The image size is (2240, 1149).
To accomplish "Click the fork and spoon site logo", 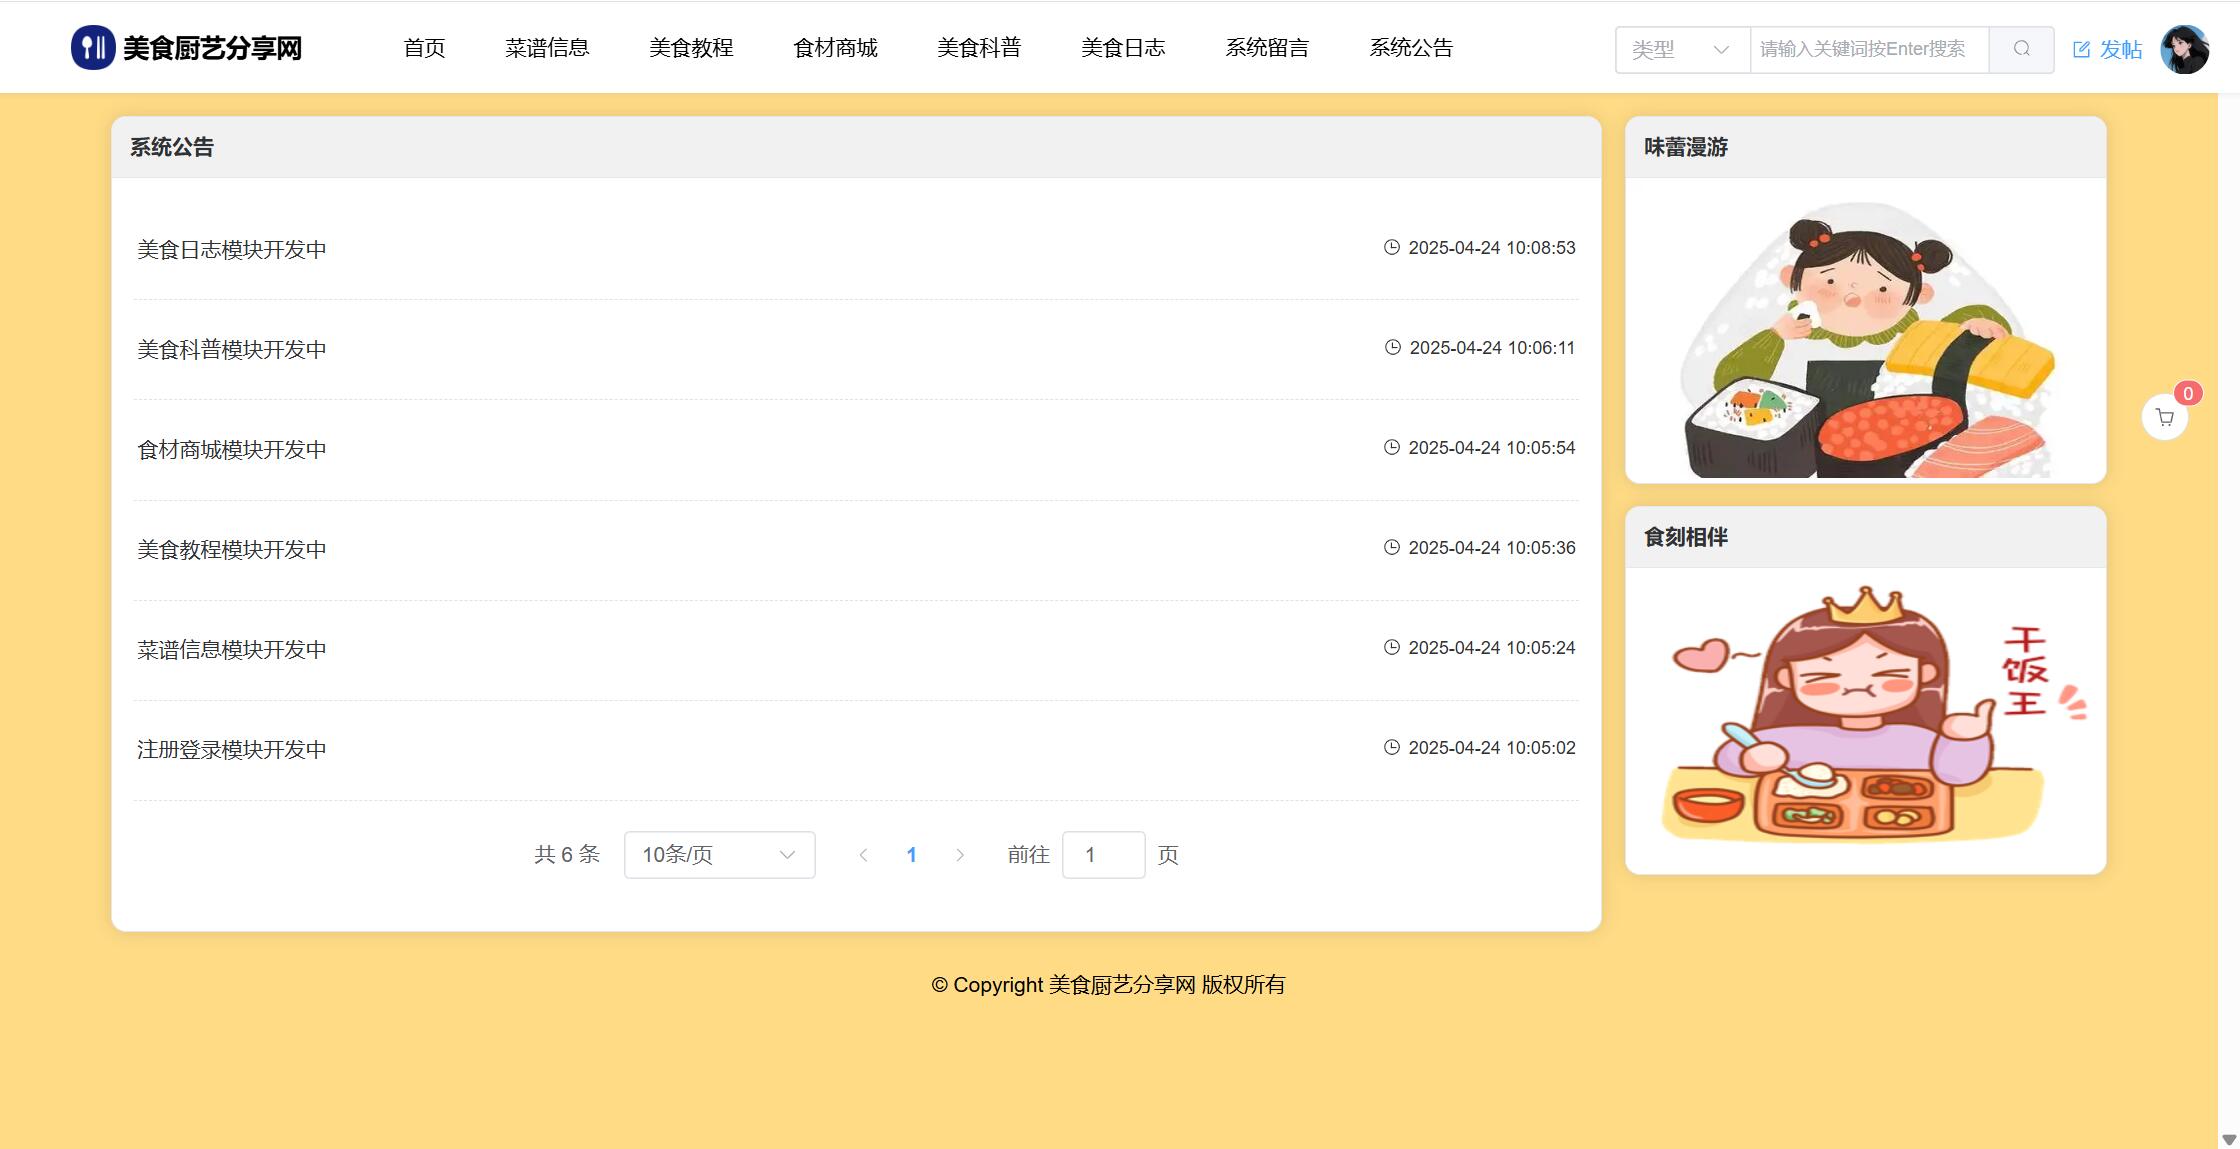I will coord(93,47).
